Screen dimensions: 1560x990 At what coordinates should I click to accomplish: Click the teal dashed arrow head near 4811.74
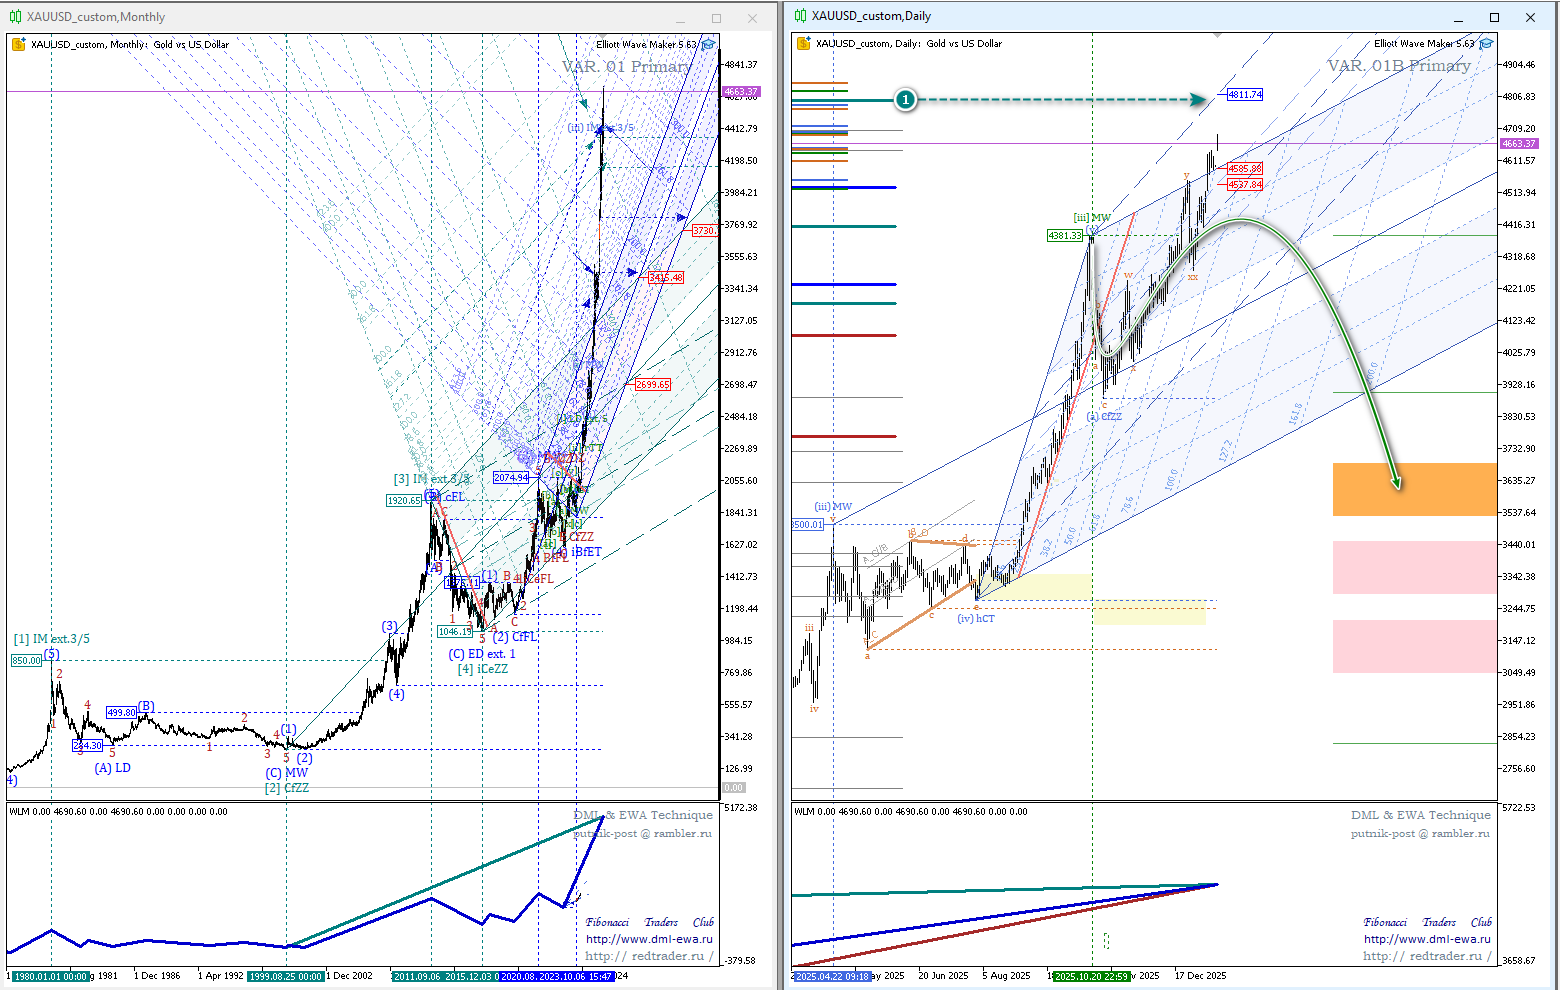[x=1199, y=99]
